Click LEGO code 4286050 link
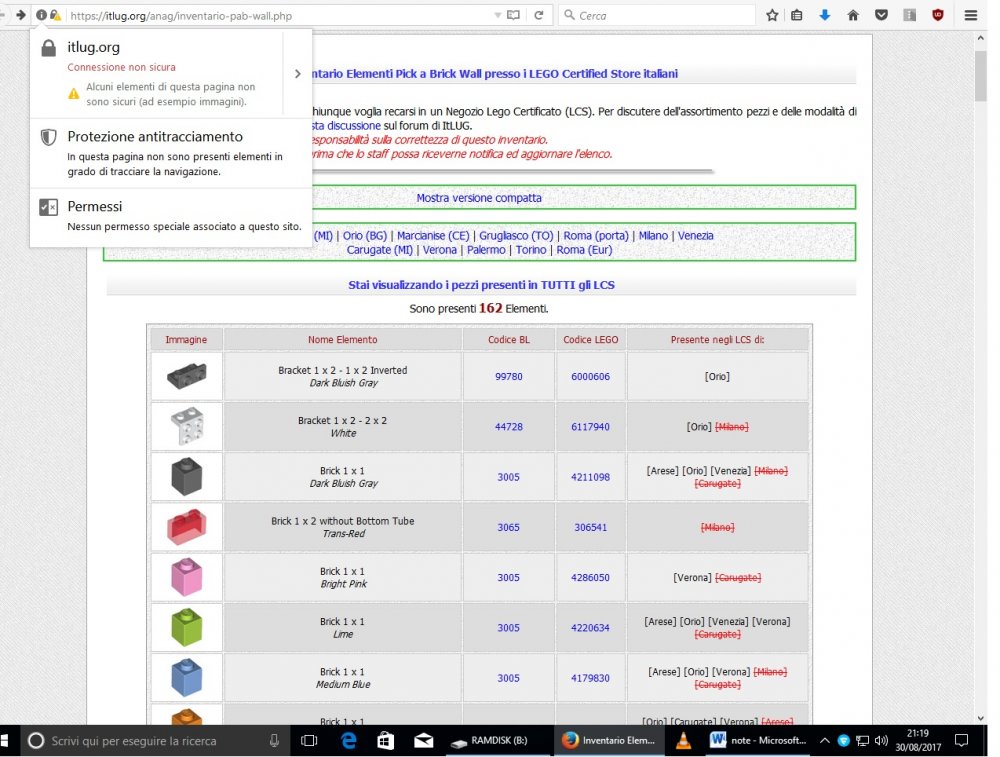The height and width of the screenshot is (757, 1000). 590,578
